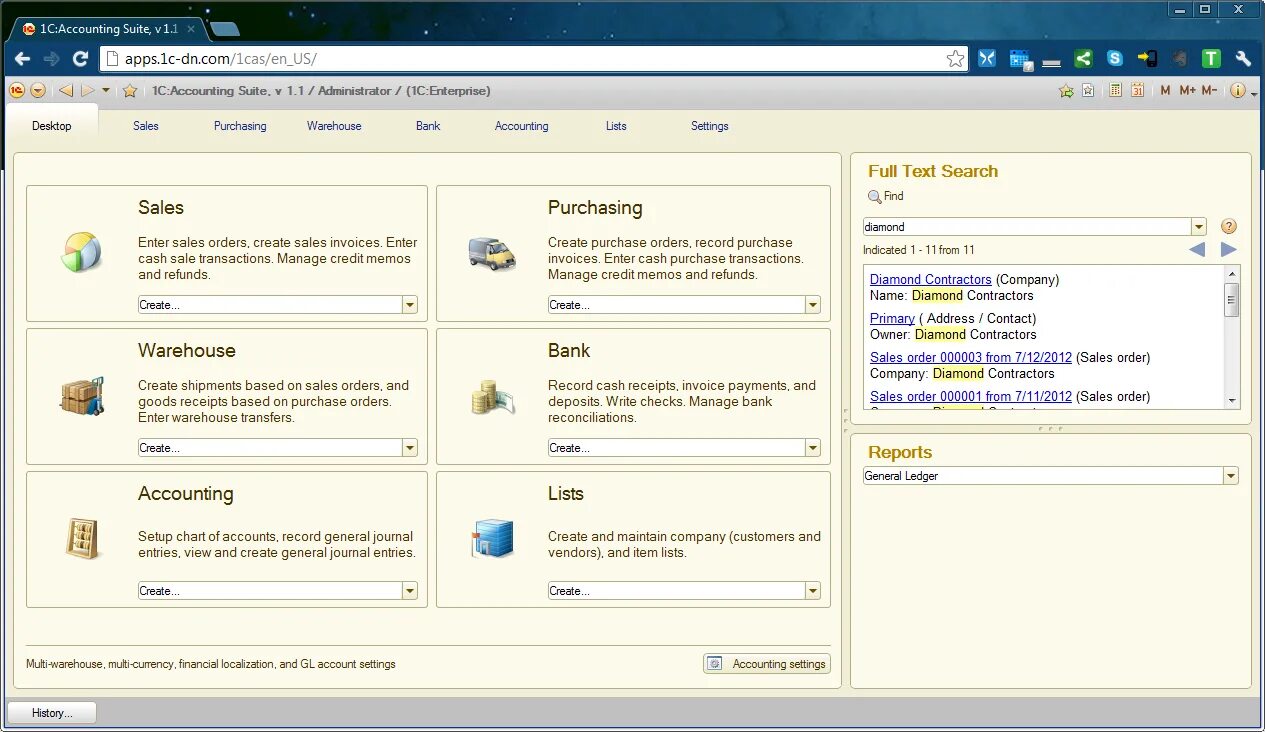This screenshot has height=732, width=1265.
Task: Go to previous search results arrow
Action: point(1197,250)
